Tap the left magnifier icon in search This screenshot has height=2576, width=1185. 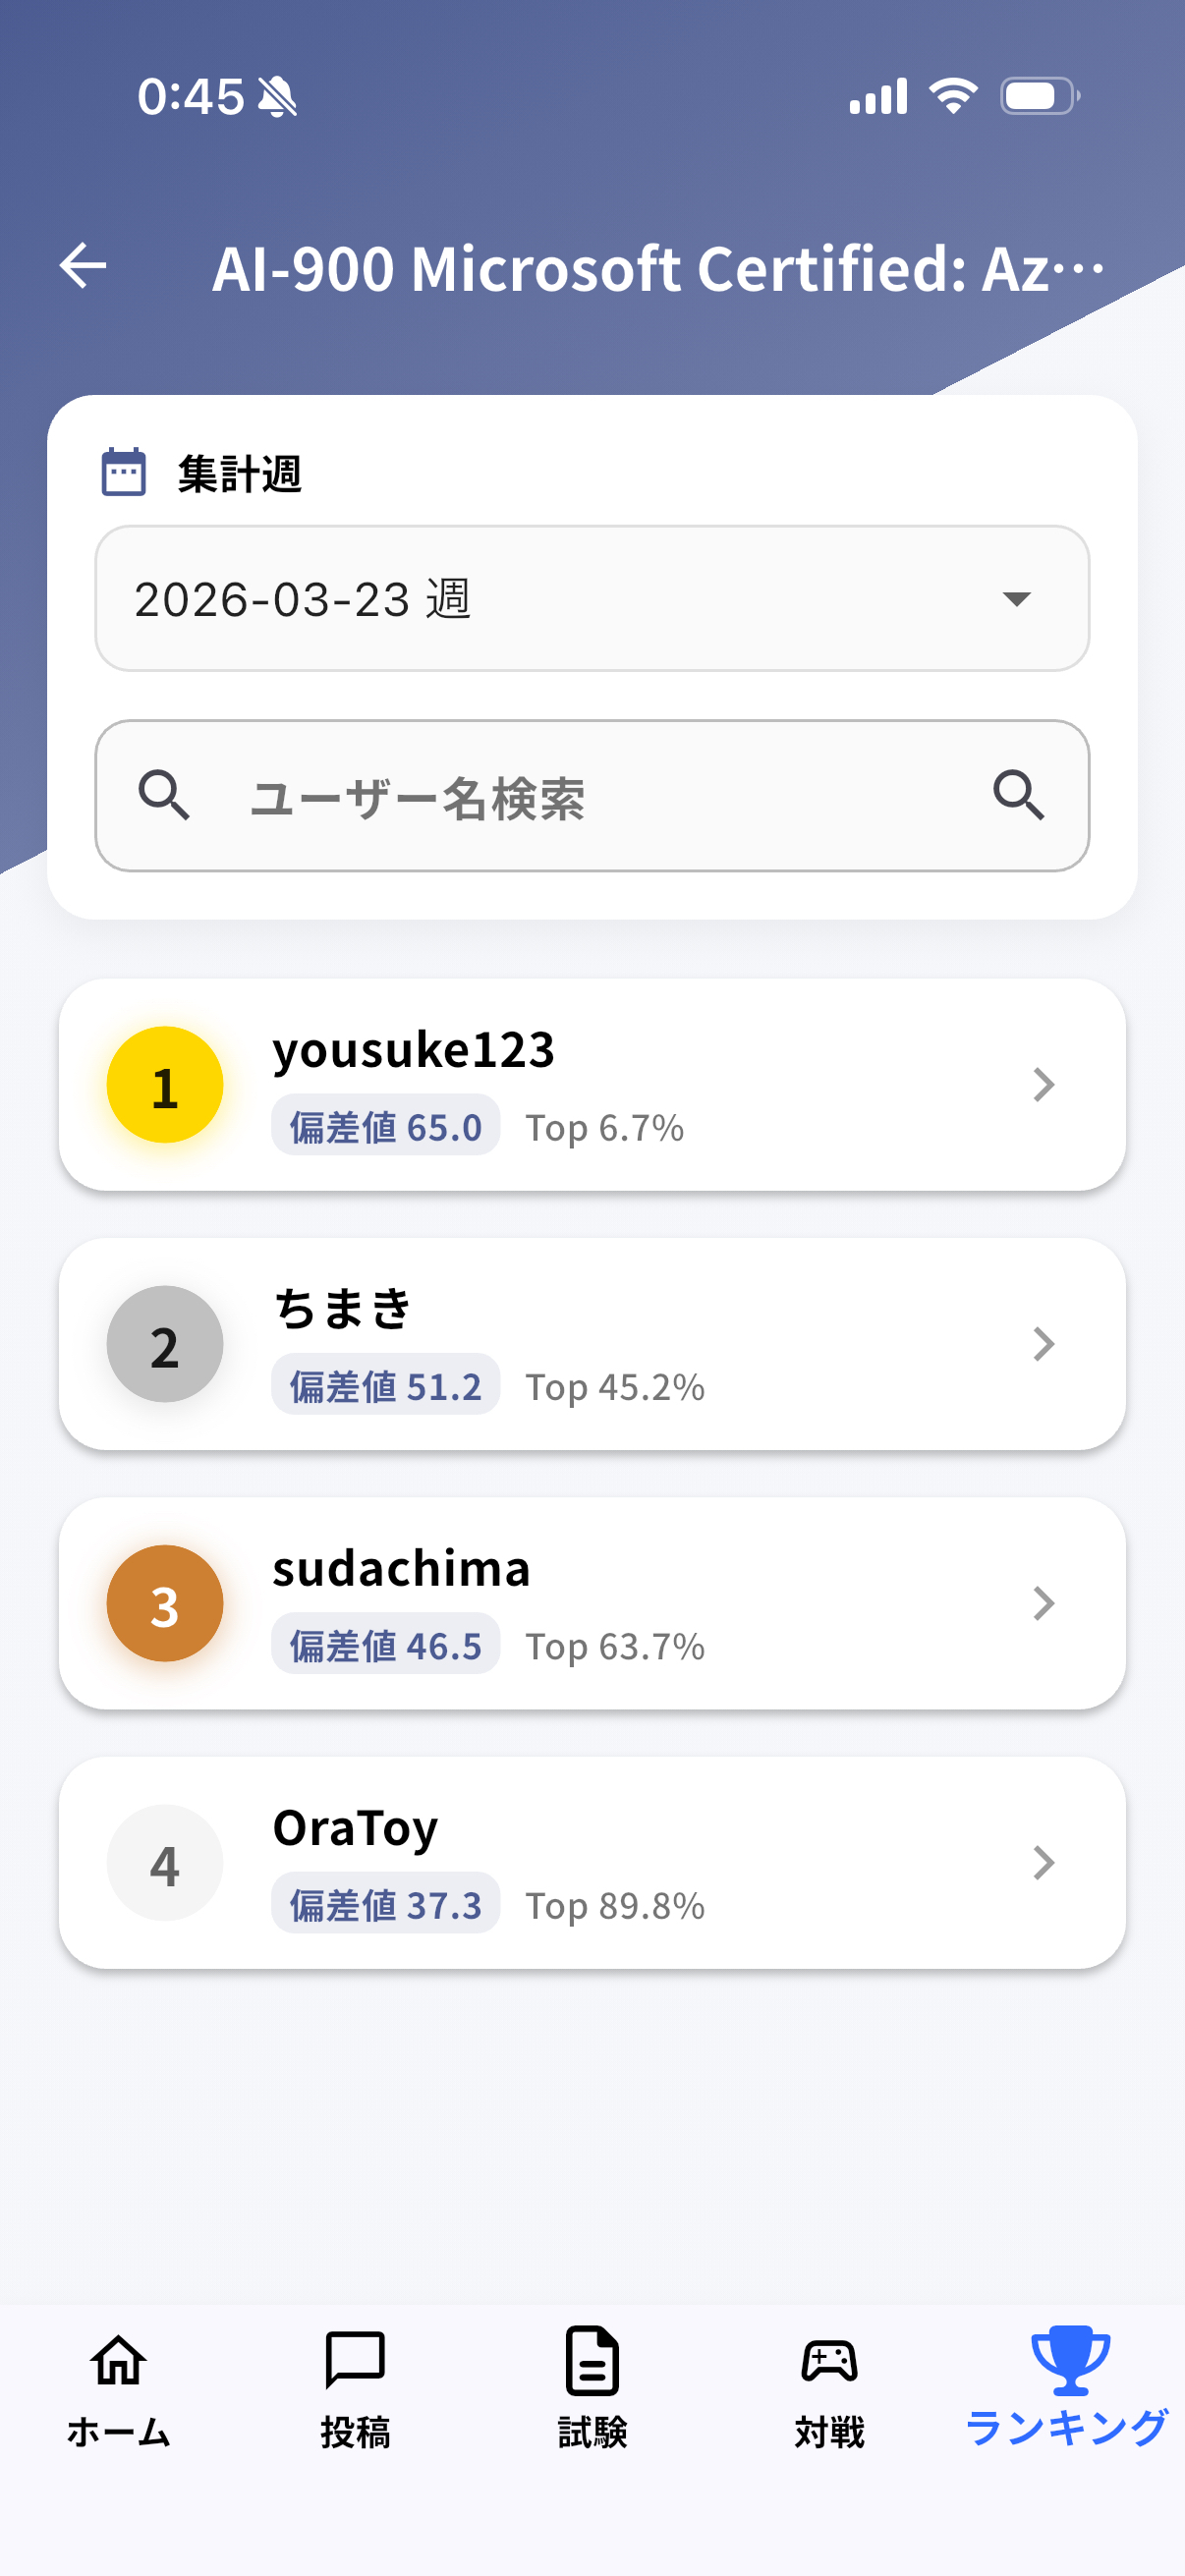point(164,795)
